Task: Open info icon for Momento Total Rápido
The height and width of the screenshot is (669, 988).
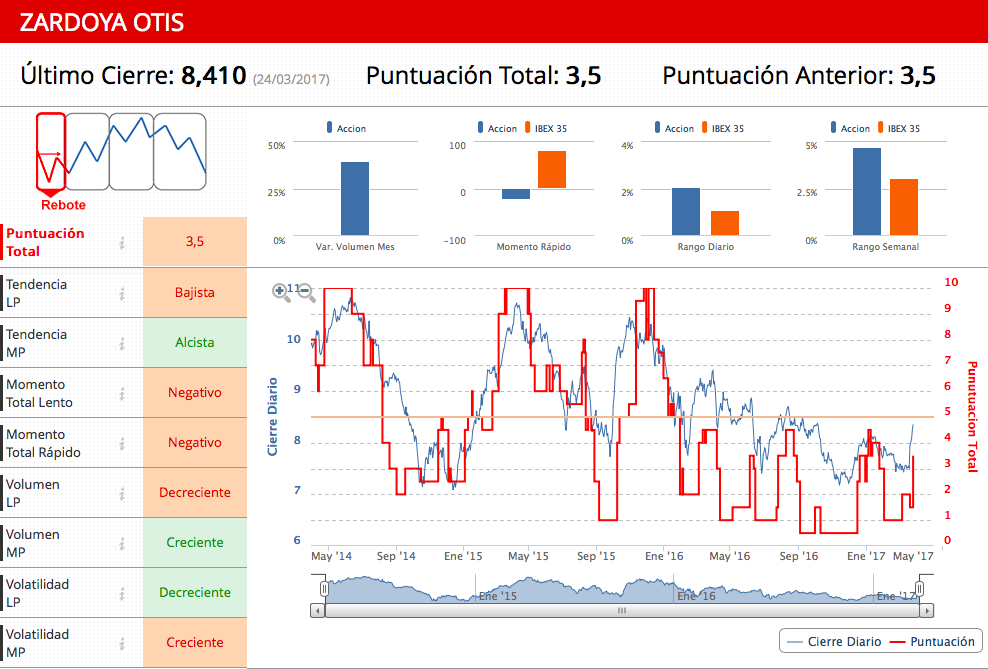Action: 122,443
